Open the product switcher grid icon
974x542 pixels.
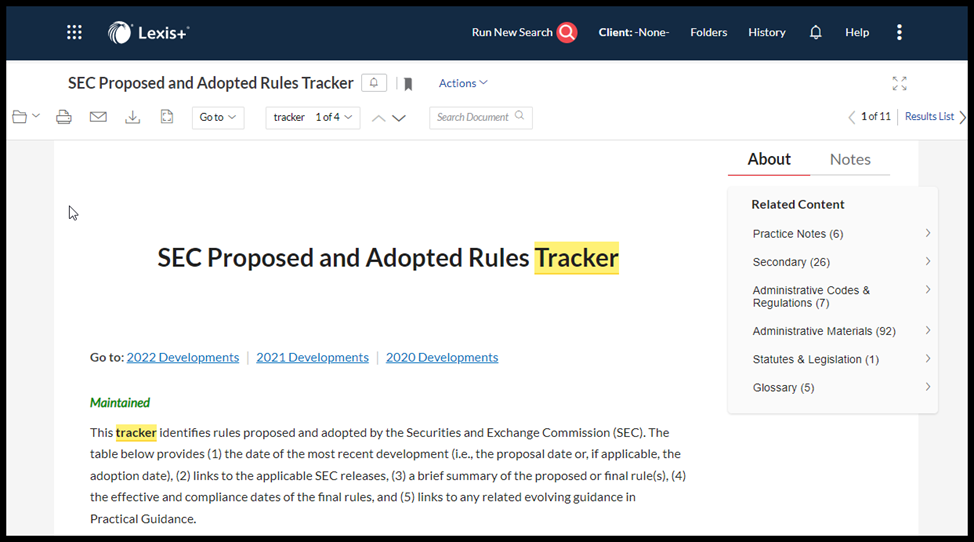point(74,32)
